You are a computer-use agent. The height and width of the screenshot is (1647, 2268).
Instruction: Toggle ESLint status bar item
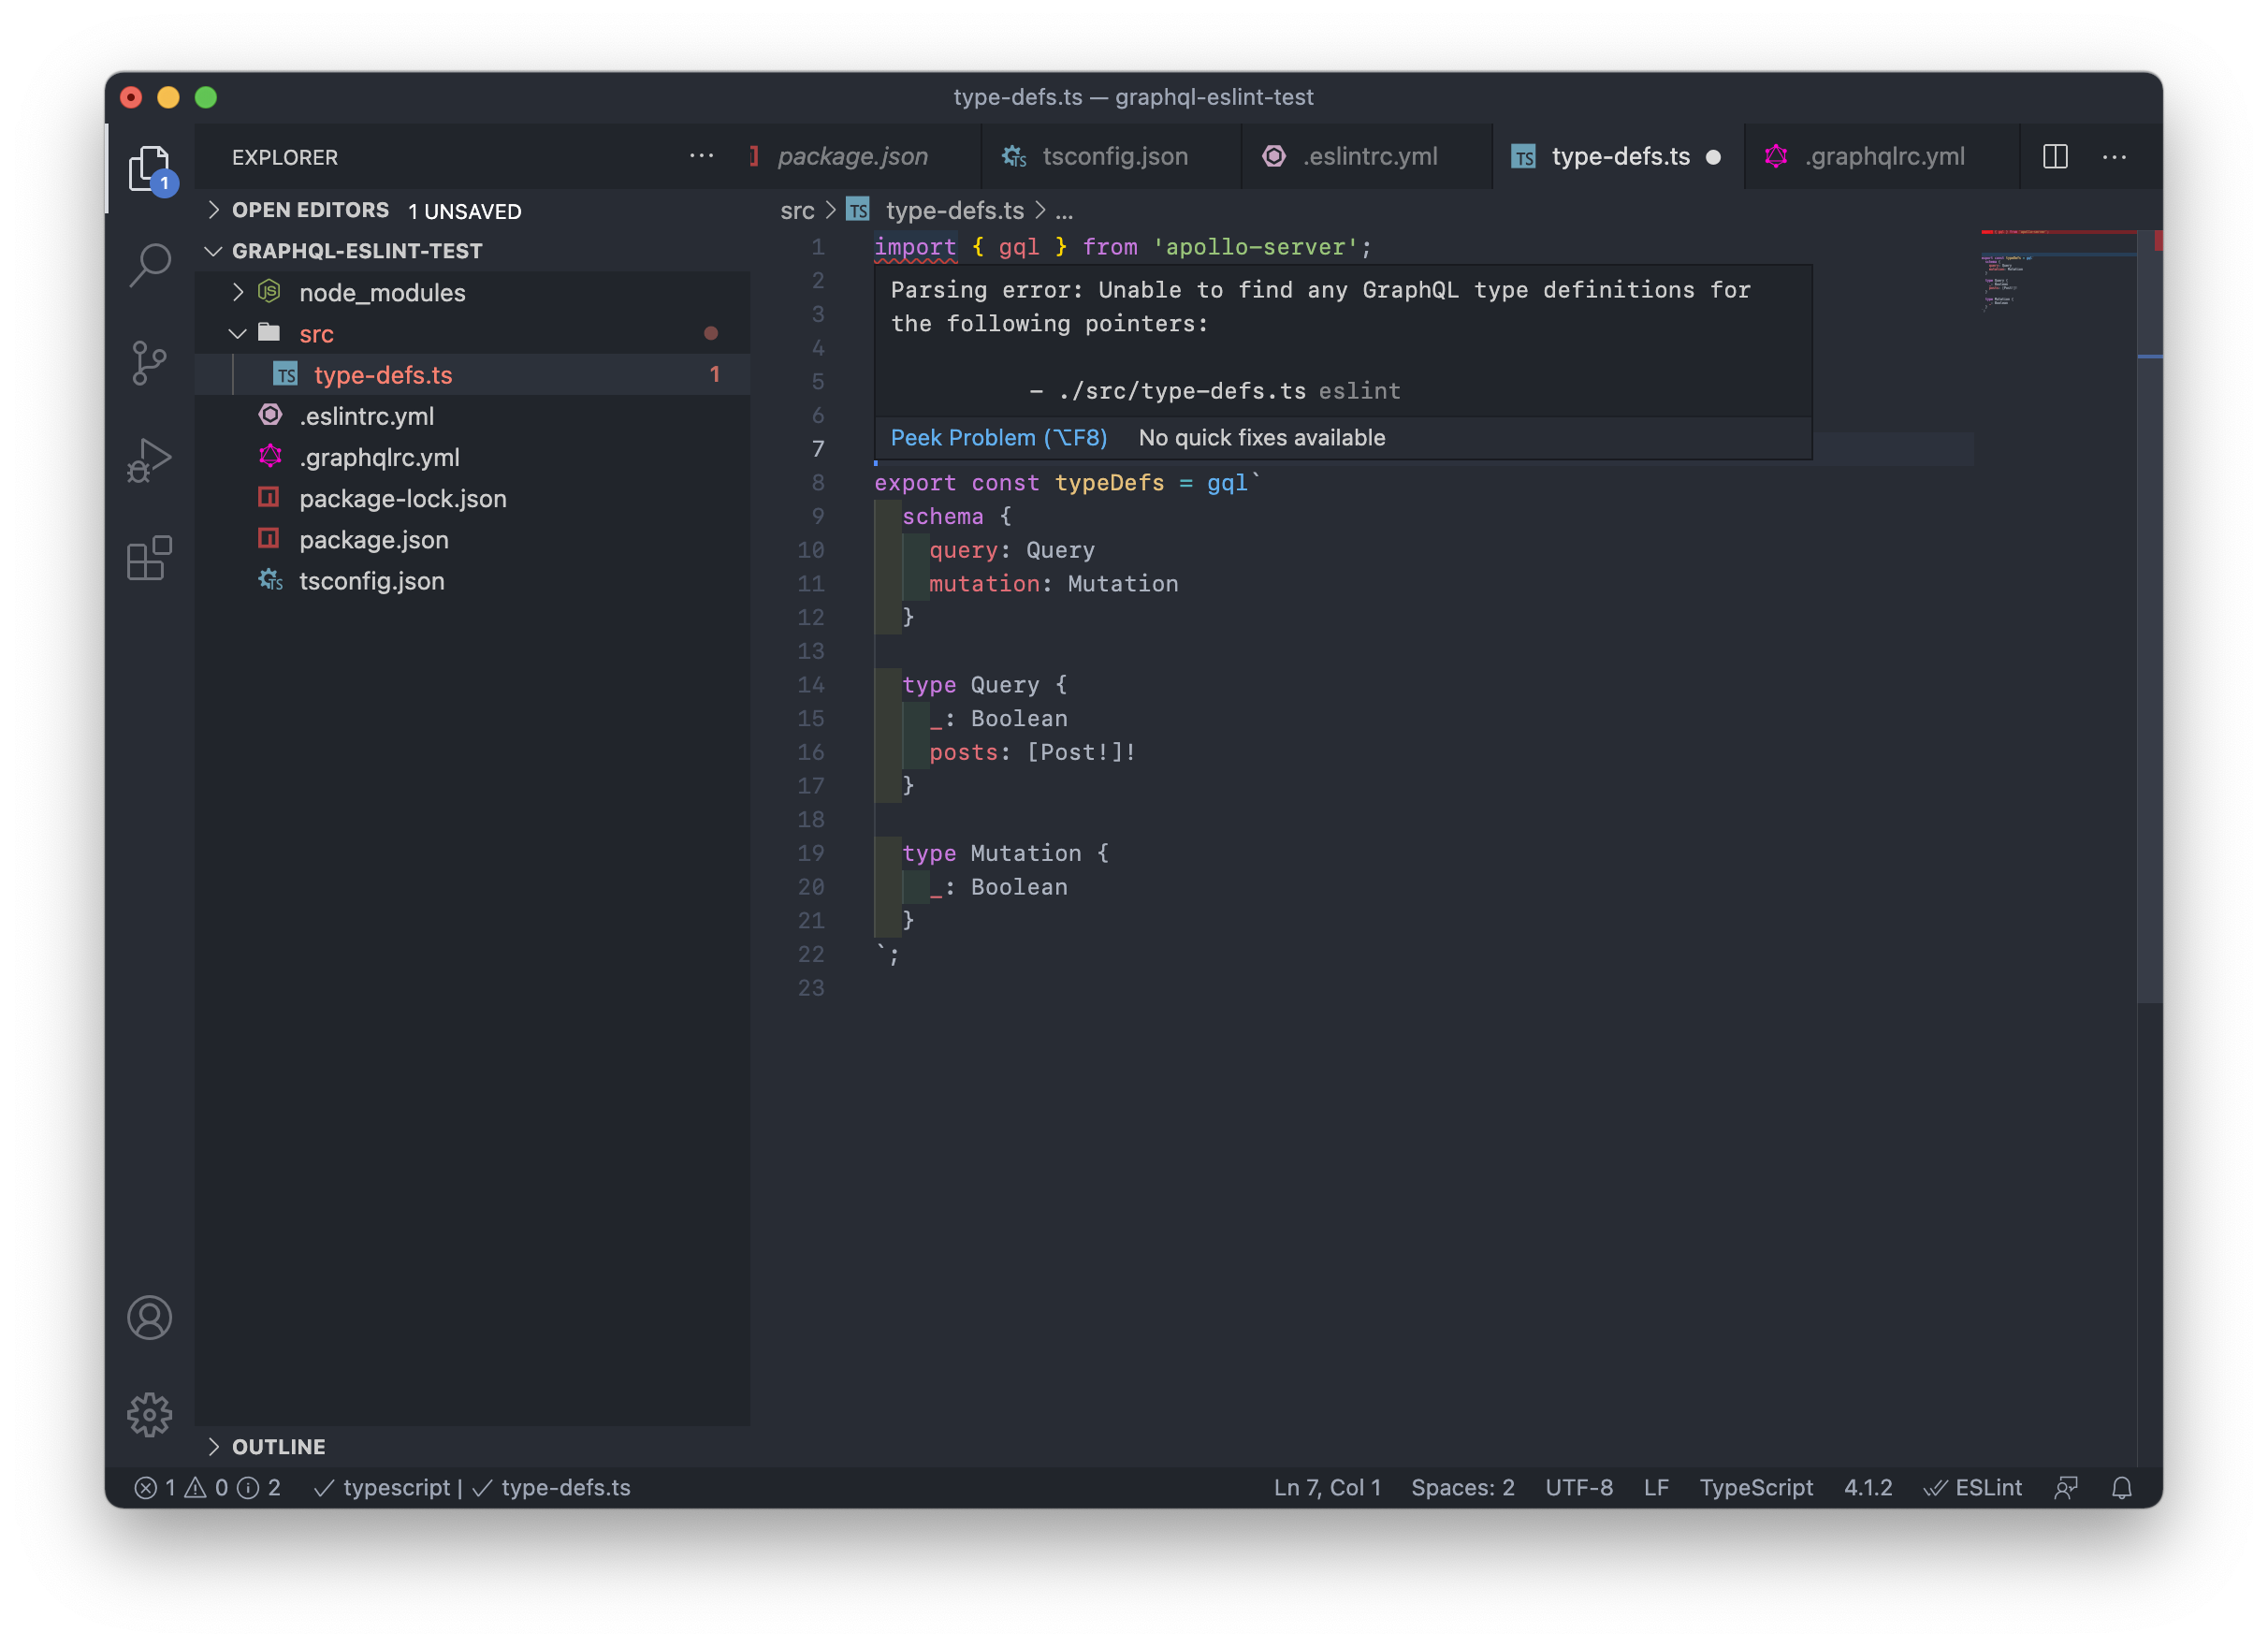(1973, 1488)
